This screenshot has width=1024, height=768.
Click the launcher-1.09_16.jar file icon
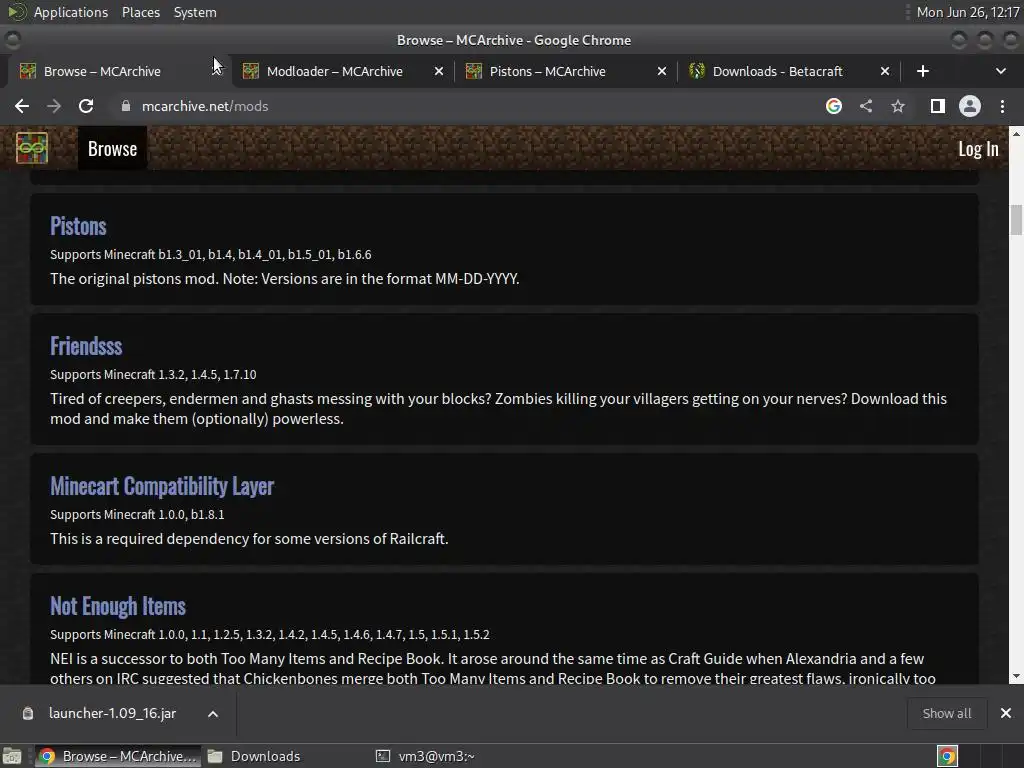point(28,713)
